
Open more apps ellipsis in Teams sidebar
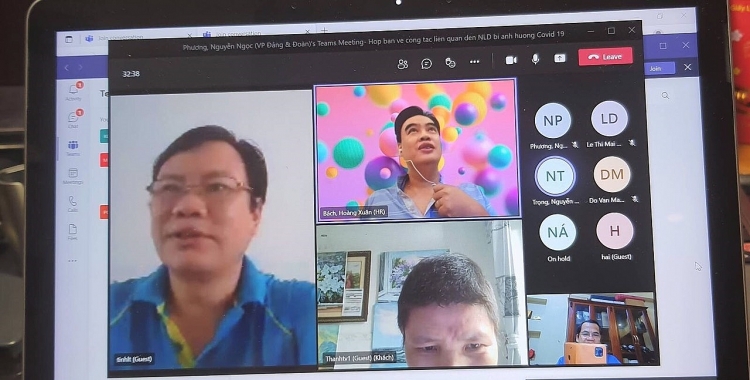(73, 261)
